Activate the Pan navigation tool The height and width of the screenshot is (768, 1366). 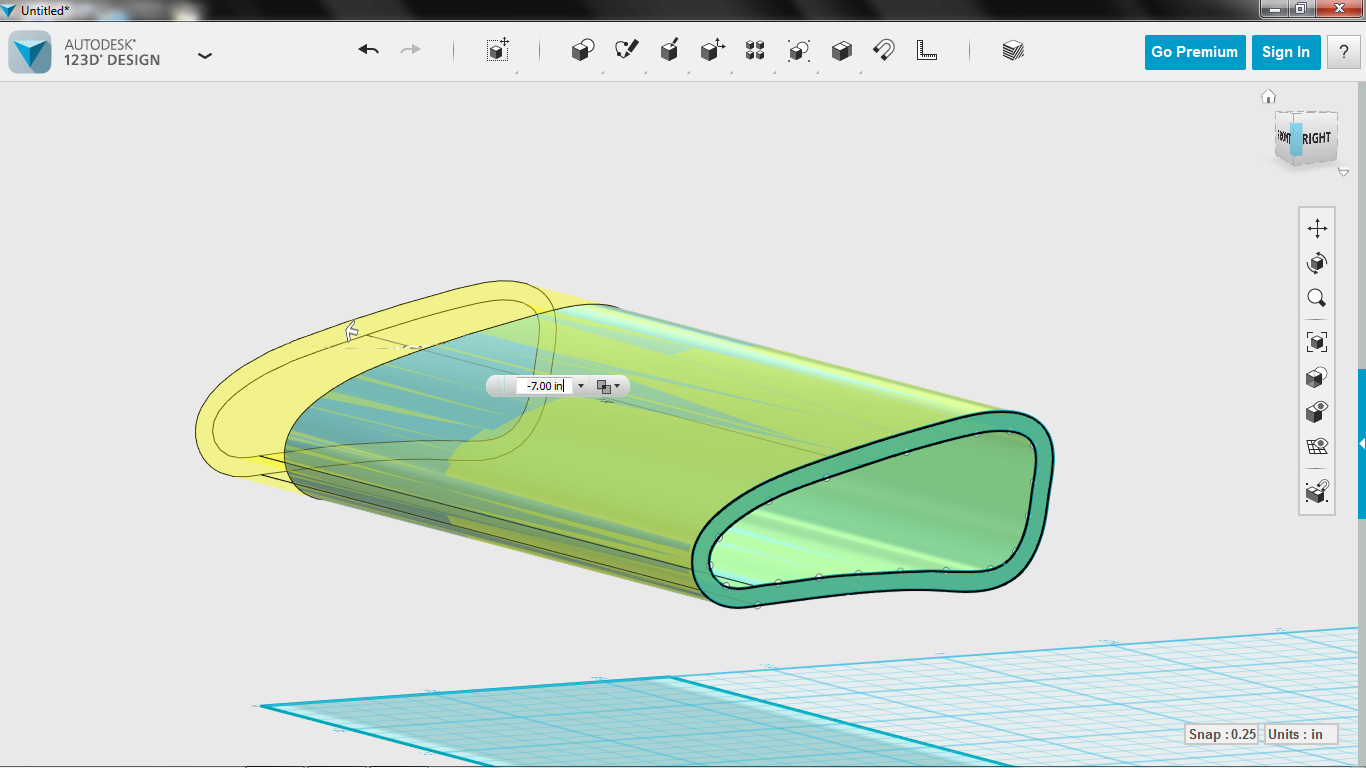(x=1317, y=228)
